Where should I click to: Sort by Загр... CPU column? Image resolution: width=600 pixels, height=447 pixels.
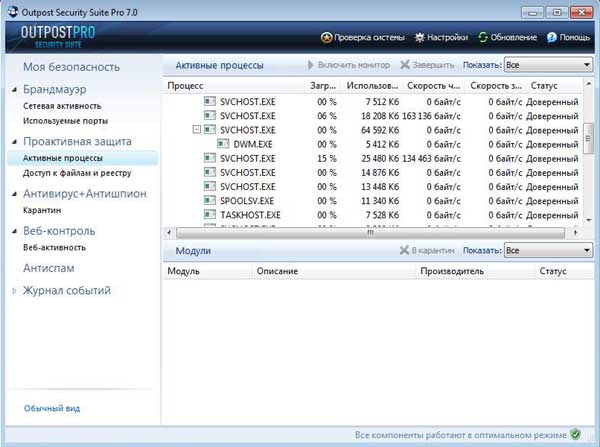[323, 86]
